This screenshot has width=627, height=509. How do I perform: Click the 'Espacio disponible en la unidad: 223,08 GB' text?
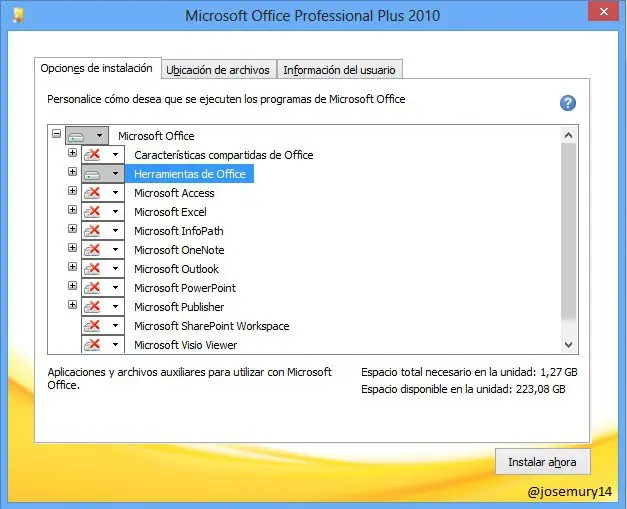[463, 389]
